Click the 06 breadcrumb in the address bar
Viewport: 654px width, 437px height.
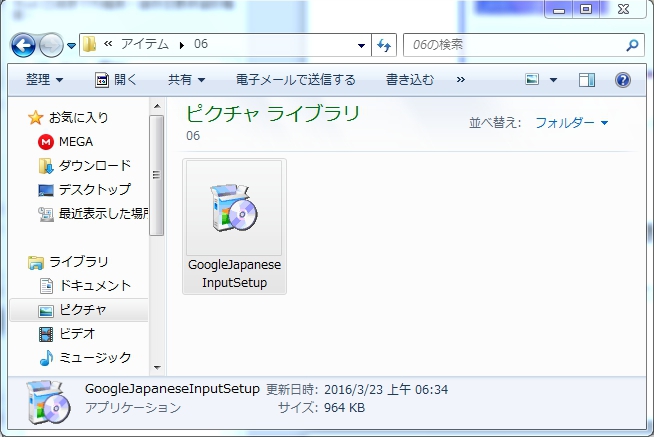click(201, 44)
